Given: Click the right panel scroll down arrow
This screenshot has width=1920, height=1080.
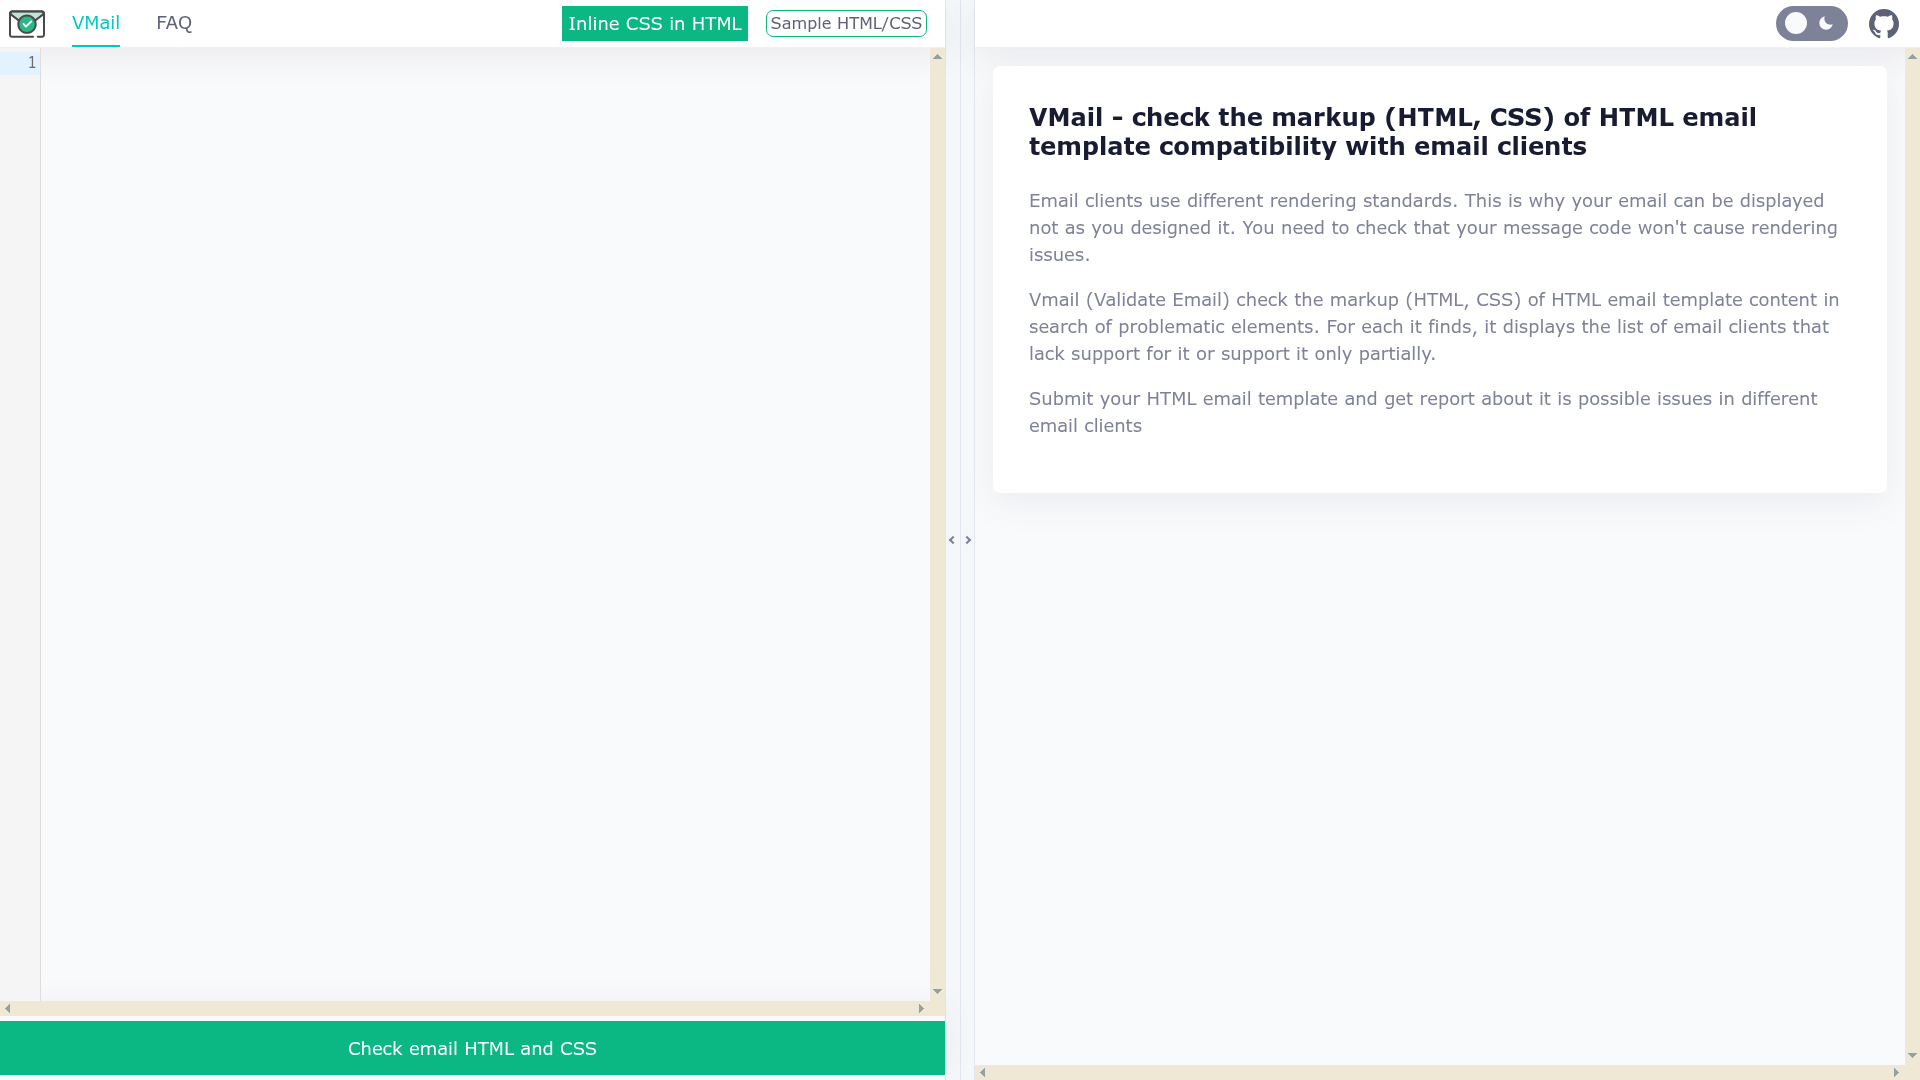Looking at the screenshot, I should coord(1912,1056).
